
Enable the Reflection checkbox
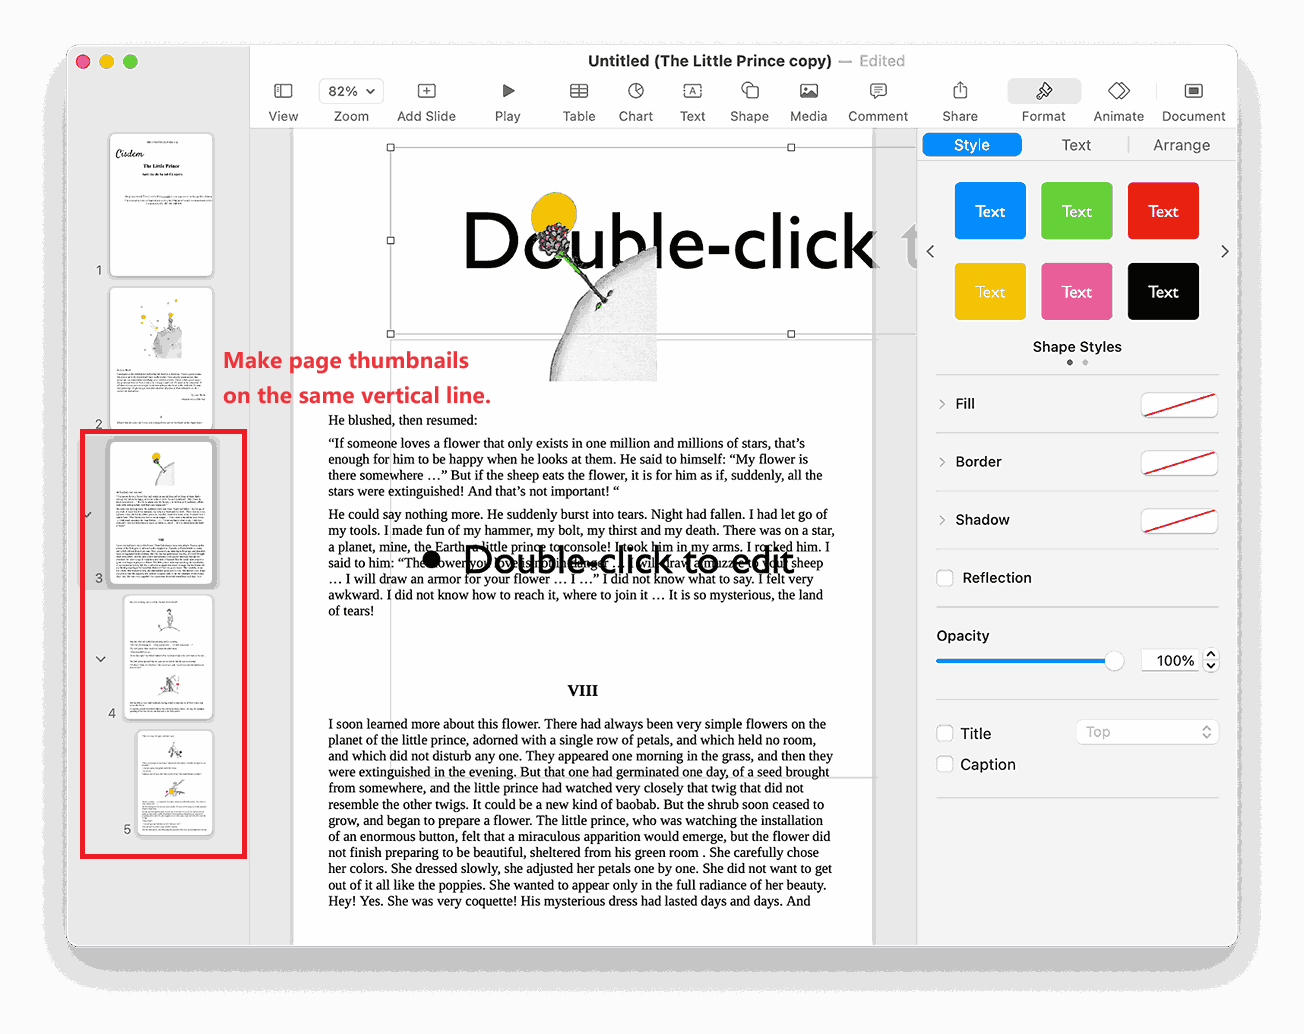tap(945, 578)
